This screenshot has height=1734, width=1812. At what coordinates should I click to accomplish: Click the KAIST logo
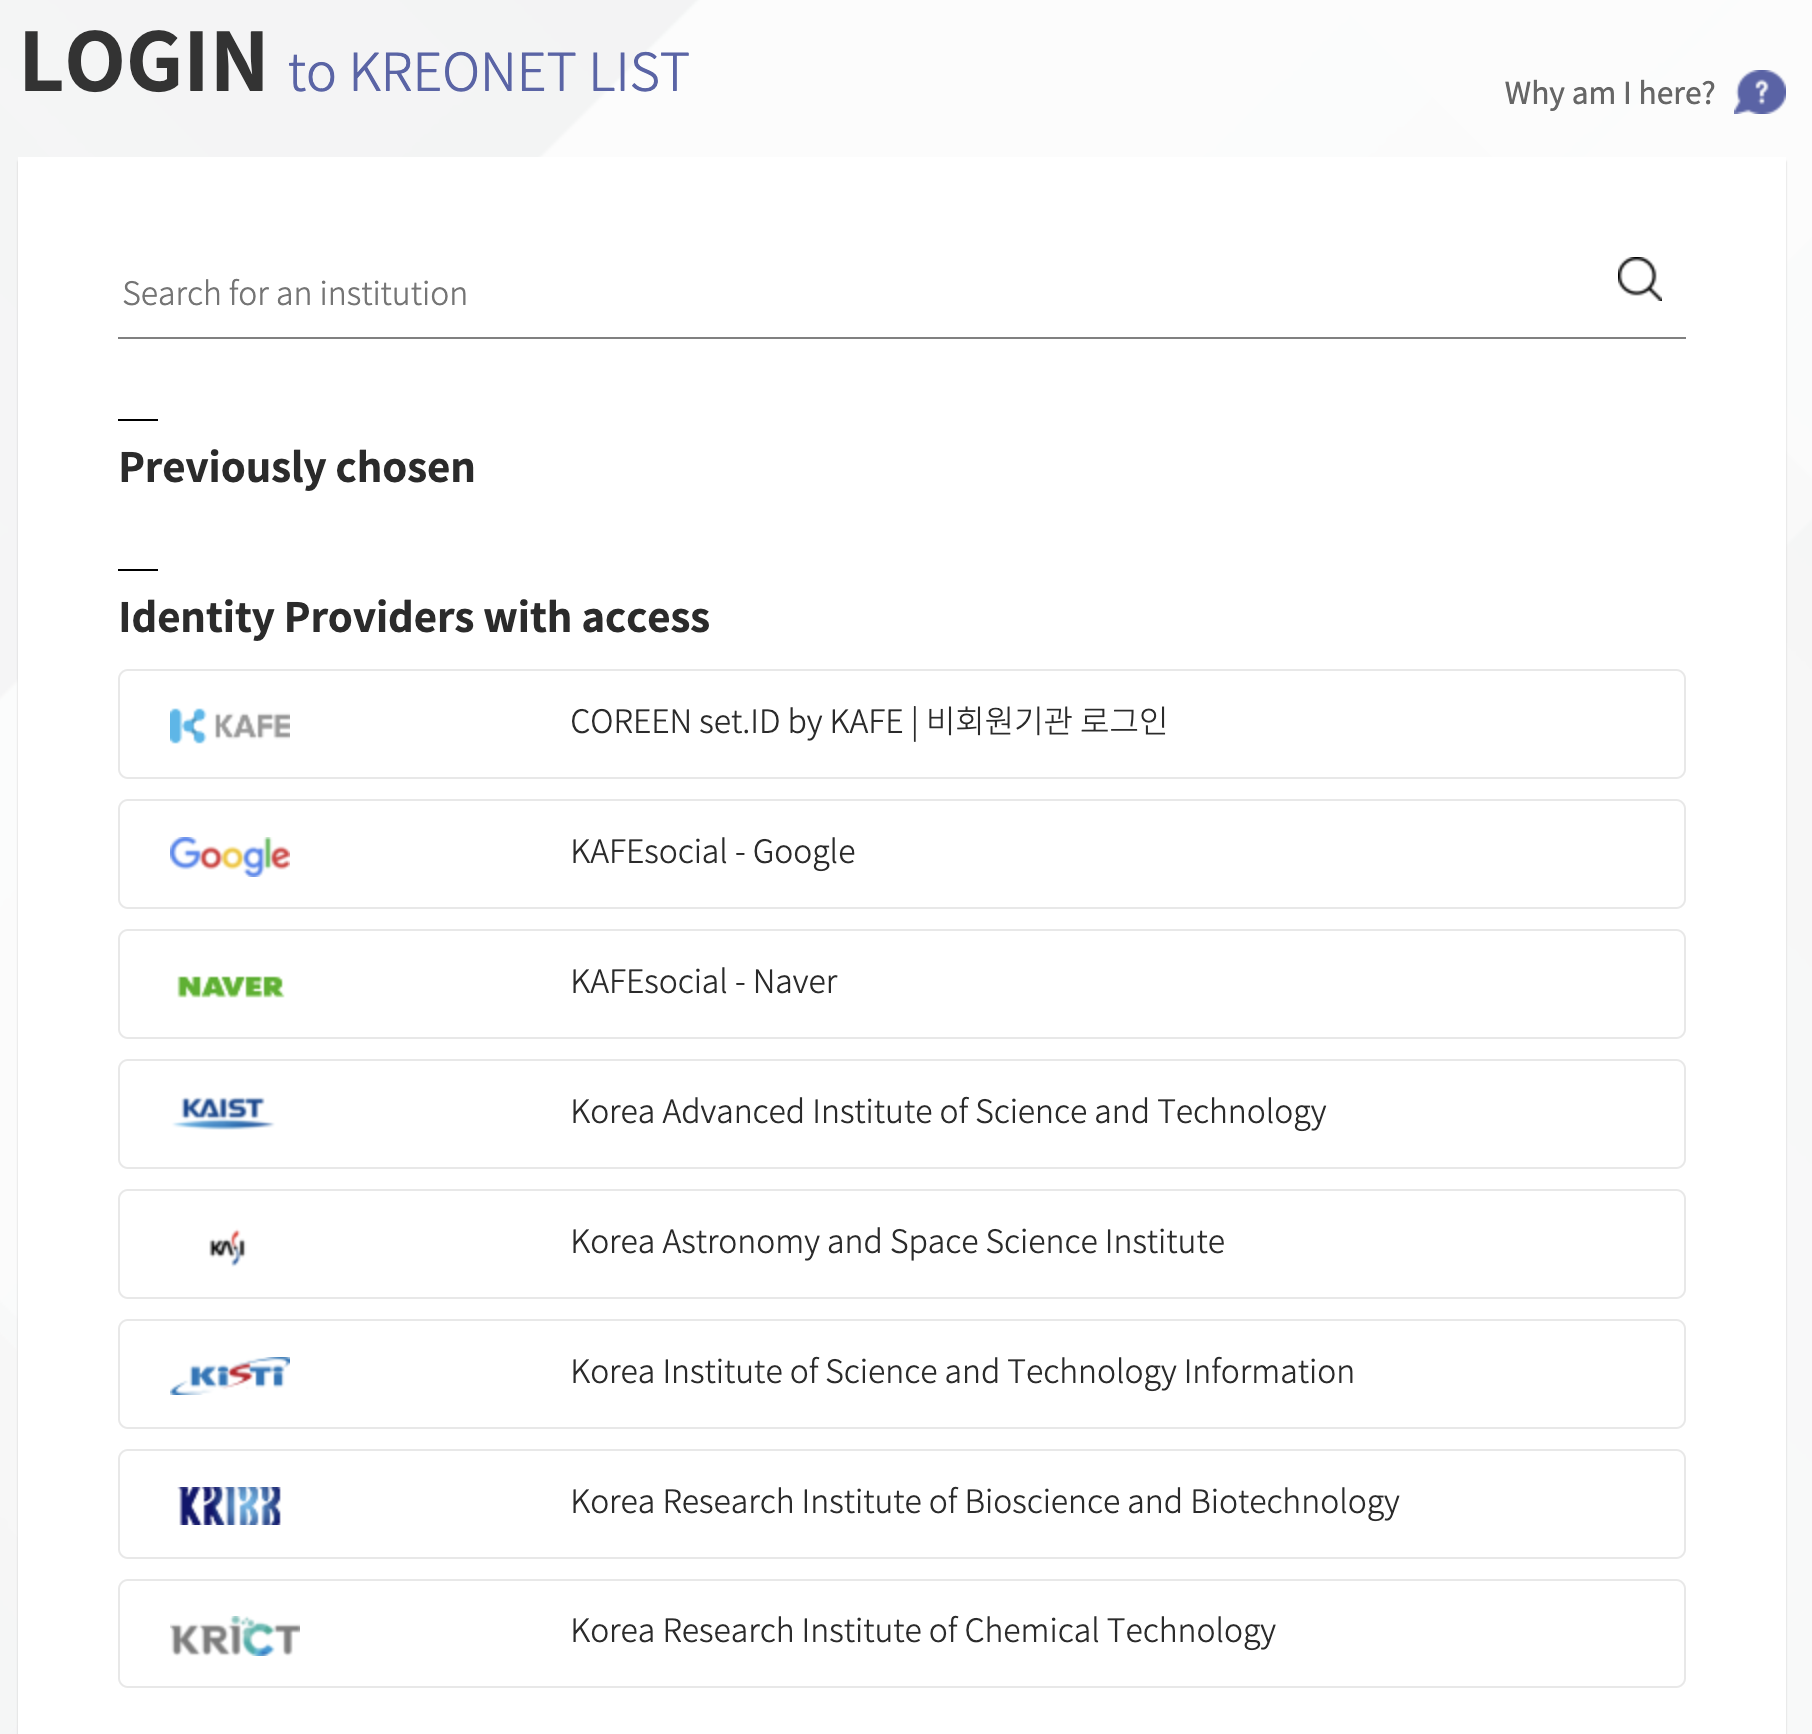[x=223, y=1111]
